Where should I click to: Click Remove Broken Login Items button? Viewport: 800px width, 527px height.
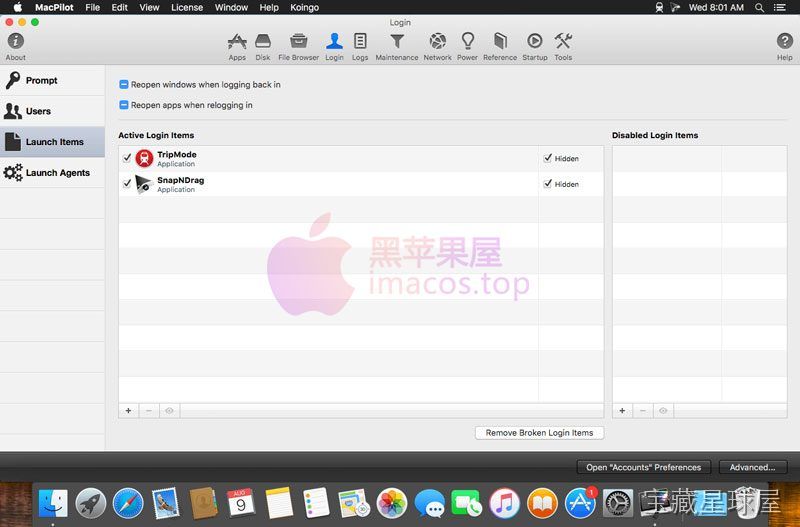(539, 433)
